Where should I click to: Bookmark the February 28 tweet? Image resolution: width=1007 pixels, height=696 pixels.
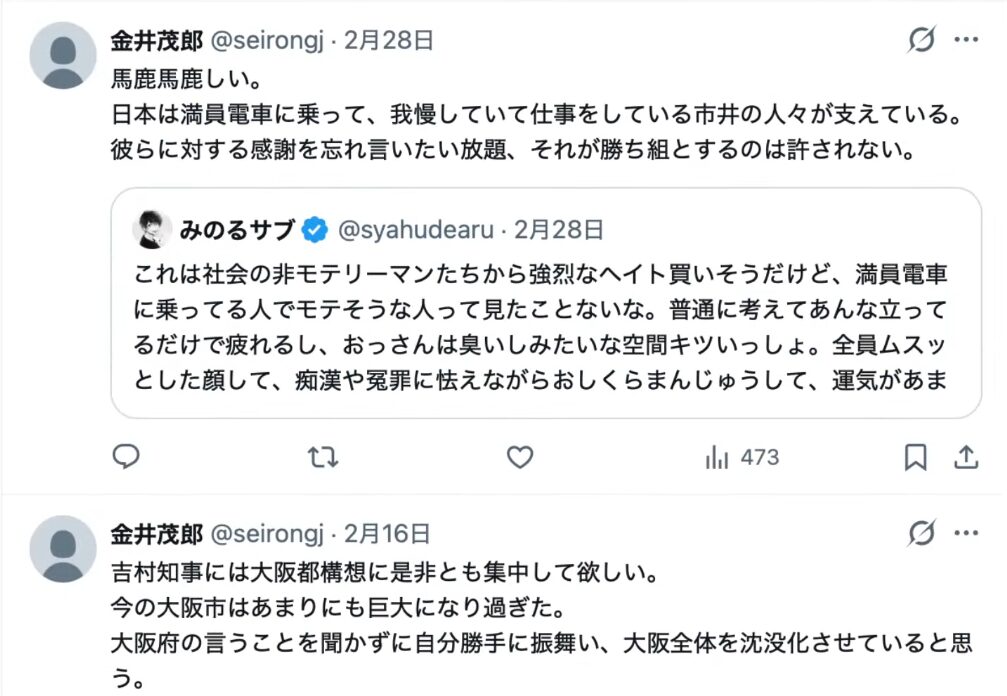pos(915,458)
